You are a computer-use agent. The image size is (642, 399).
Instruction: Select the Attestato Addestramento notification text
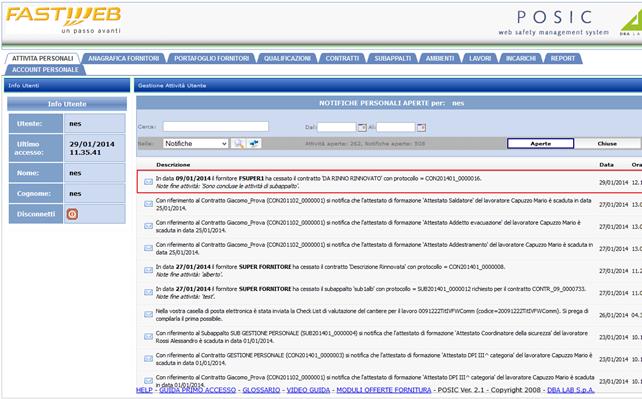click(x=374, y=248)
